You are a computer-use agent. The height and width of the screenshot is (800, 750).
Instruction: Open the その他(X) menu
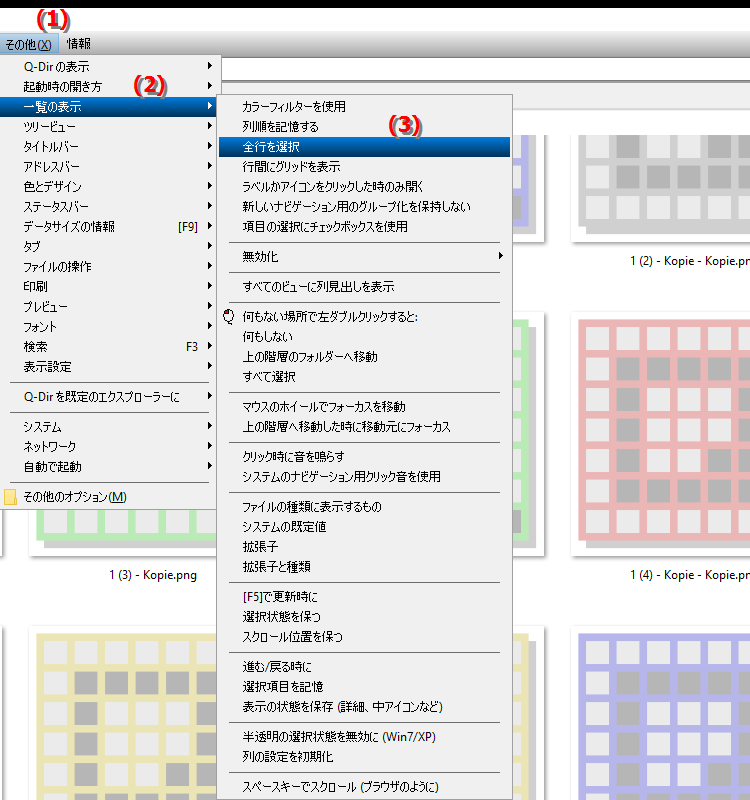(29, 44)
